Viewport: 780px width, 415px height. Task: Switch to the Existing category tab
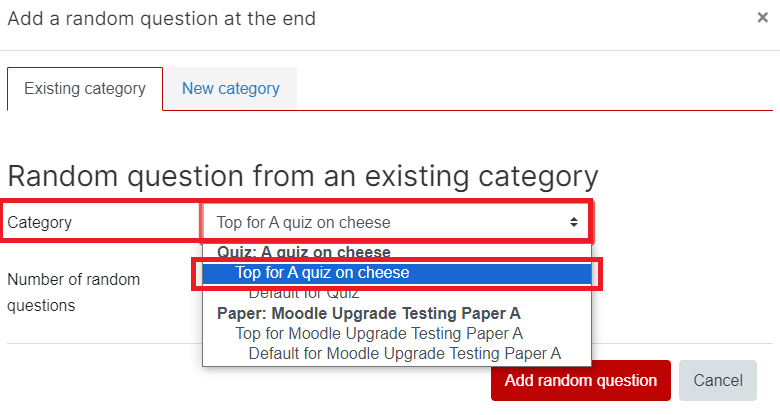pos(85,89)
